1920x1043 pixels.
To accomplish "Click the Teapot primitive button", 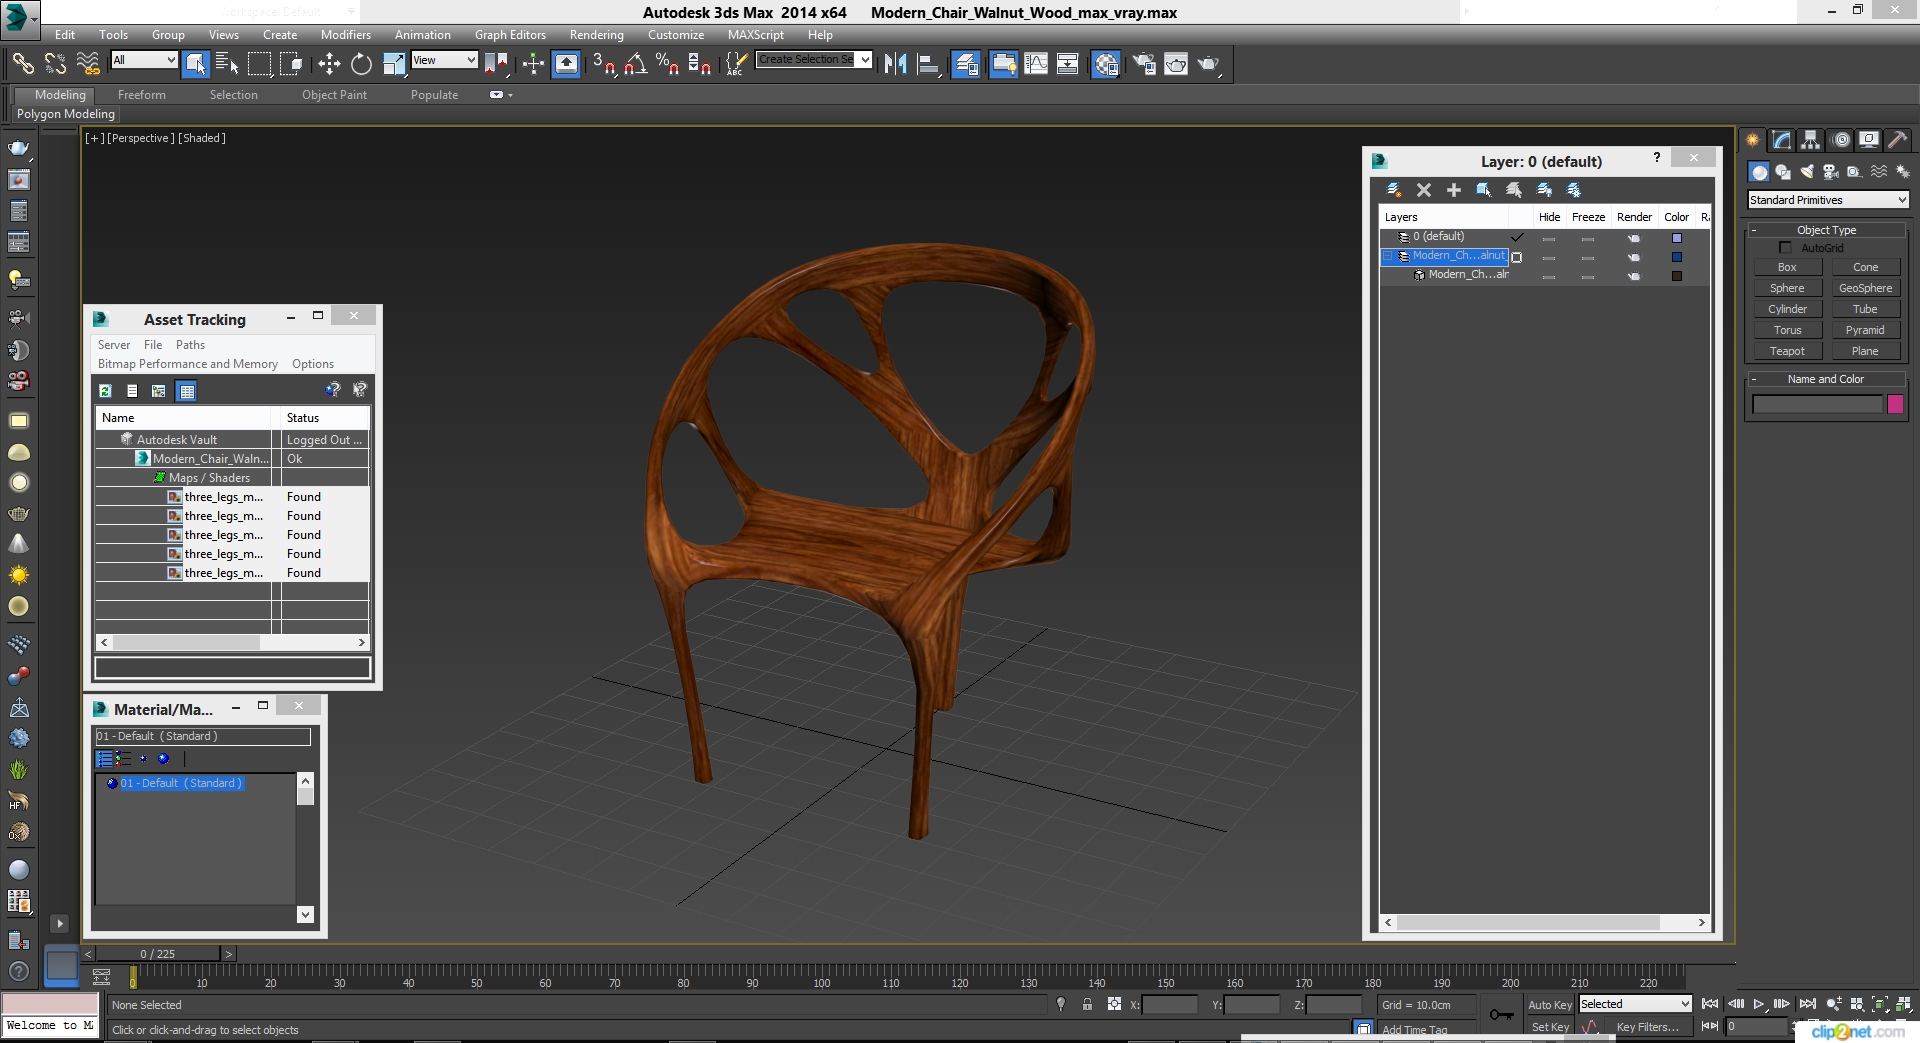I will pos(1786,351).
